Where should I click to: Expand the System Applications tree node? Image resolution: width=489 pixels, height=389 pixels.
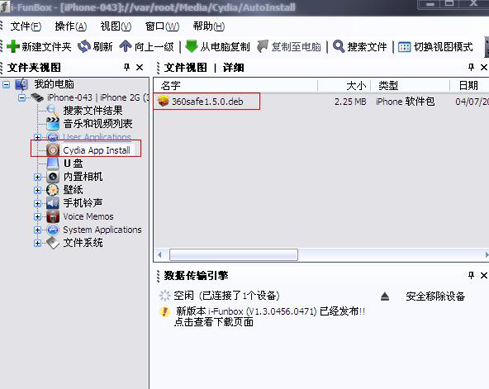pos(38,230)
